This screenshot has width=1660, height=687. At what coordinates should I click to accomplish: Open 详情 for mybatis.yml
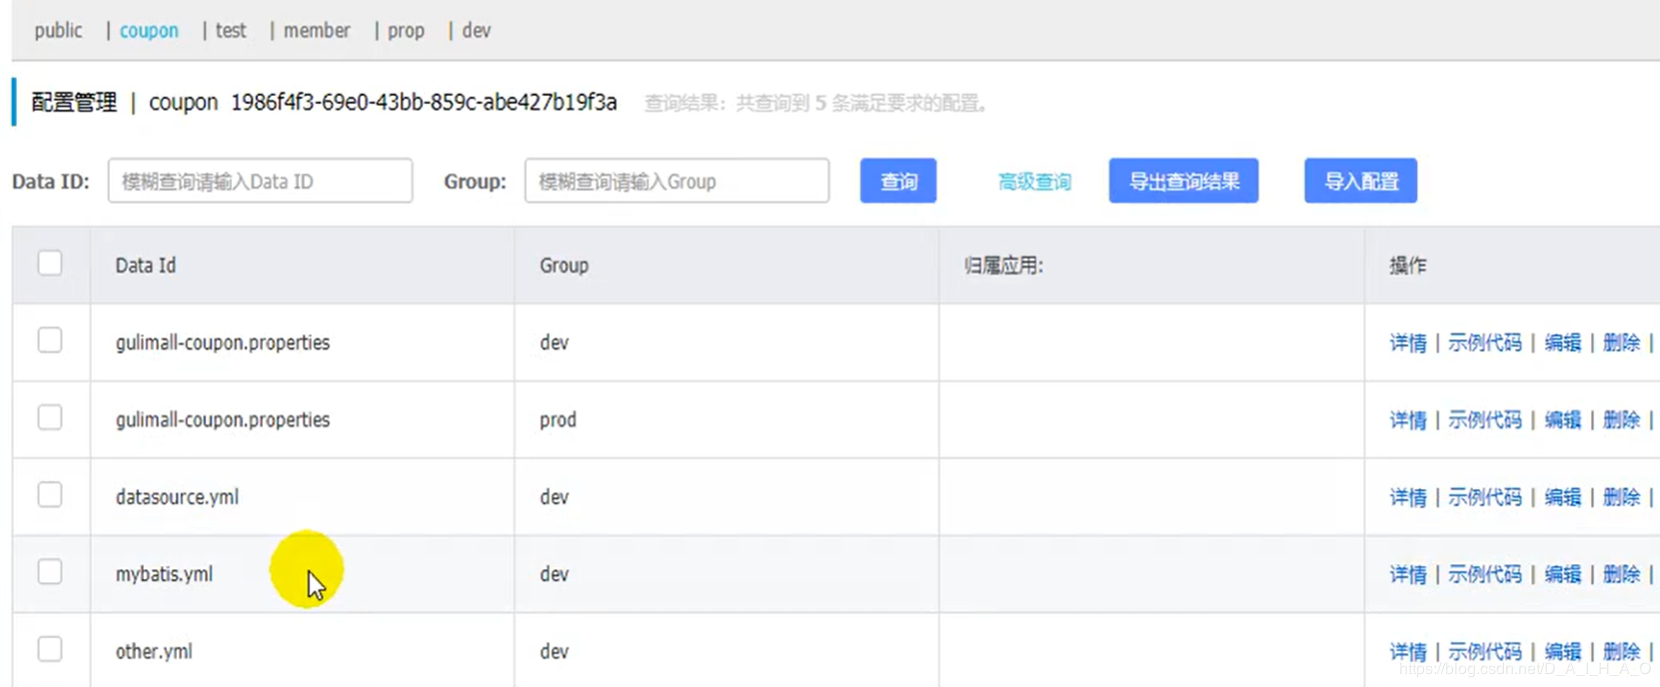(1408, 574)
